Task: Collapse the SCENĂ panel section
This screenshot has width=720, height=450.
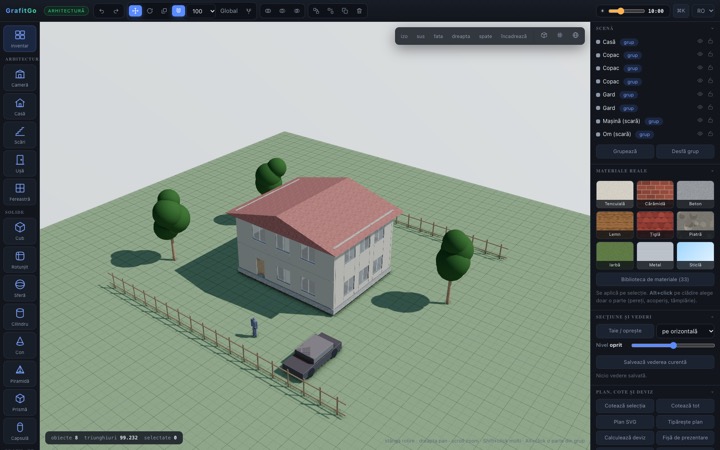Action: click(x=712, y=28)
